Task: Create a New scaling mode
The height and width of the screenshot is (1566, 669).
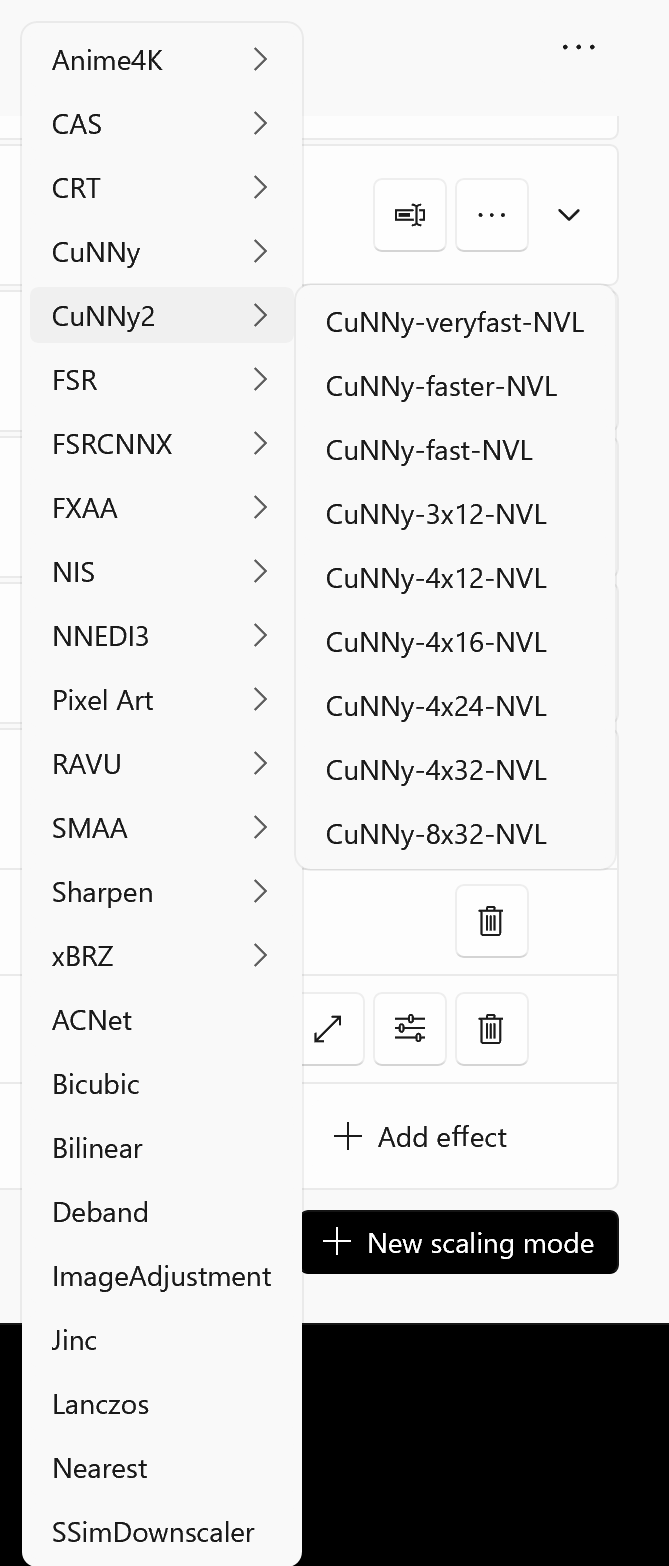Action: (x=459, y=1242)
